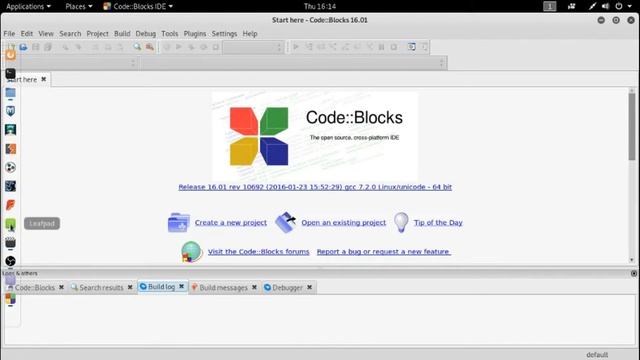640x360 pixels.
Task: Click the Run play icon in build toolbar
Action: pyautogui.click(x=179, y=47)
